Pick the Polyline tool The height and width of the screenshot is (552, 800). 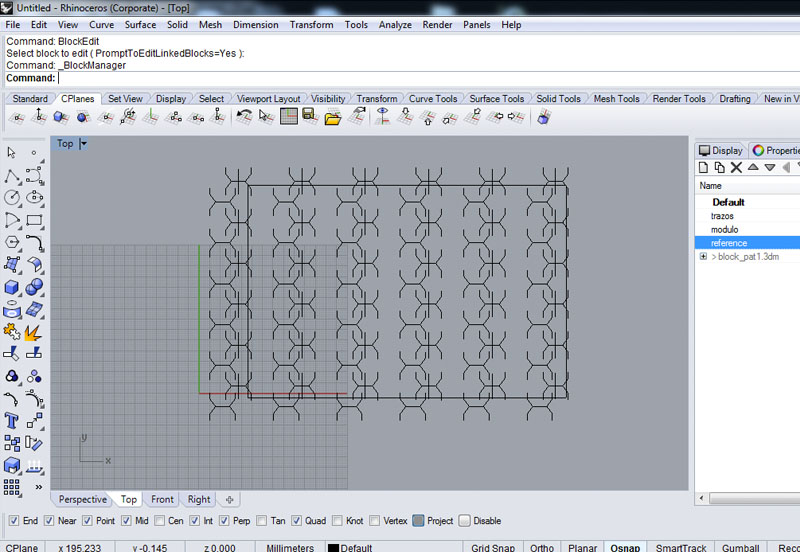tap(12, 177)
